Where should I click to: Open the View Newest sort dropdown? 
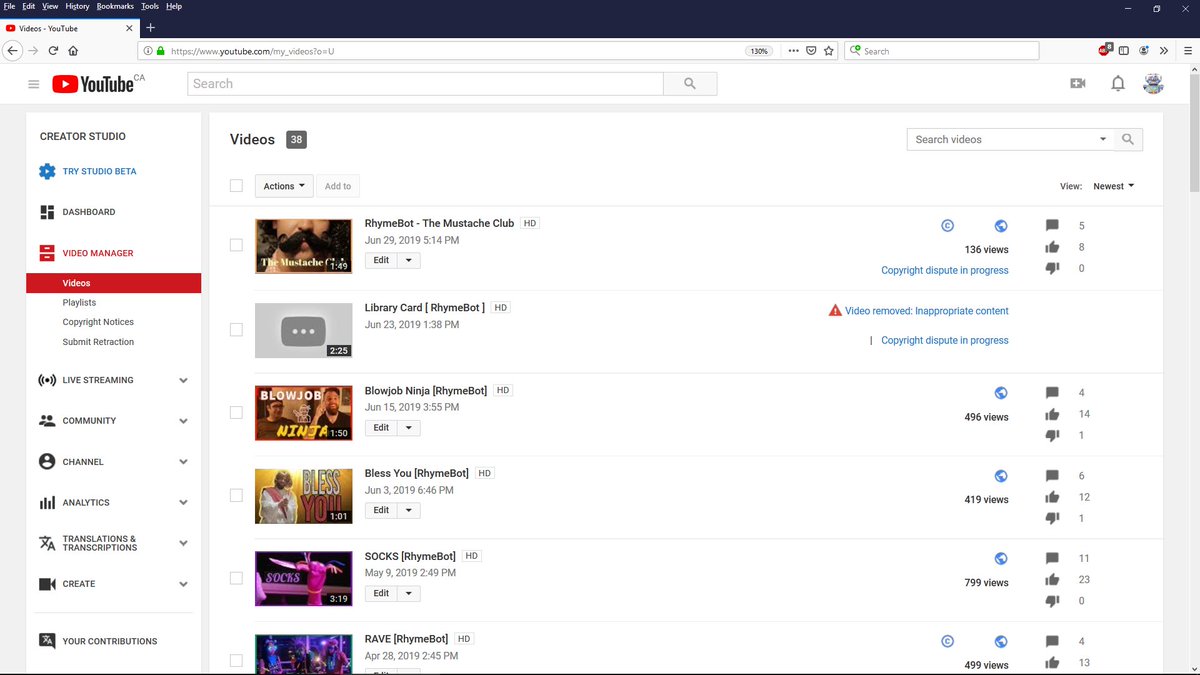tap(1113, 186)
